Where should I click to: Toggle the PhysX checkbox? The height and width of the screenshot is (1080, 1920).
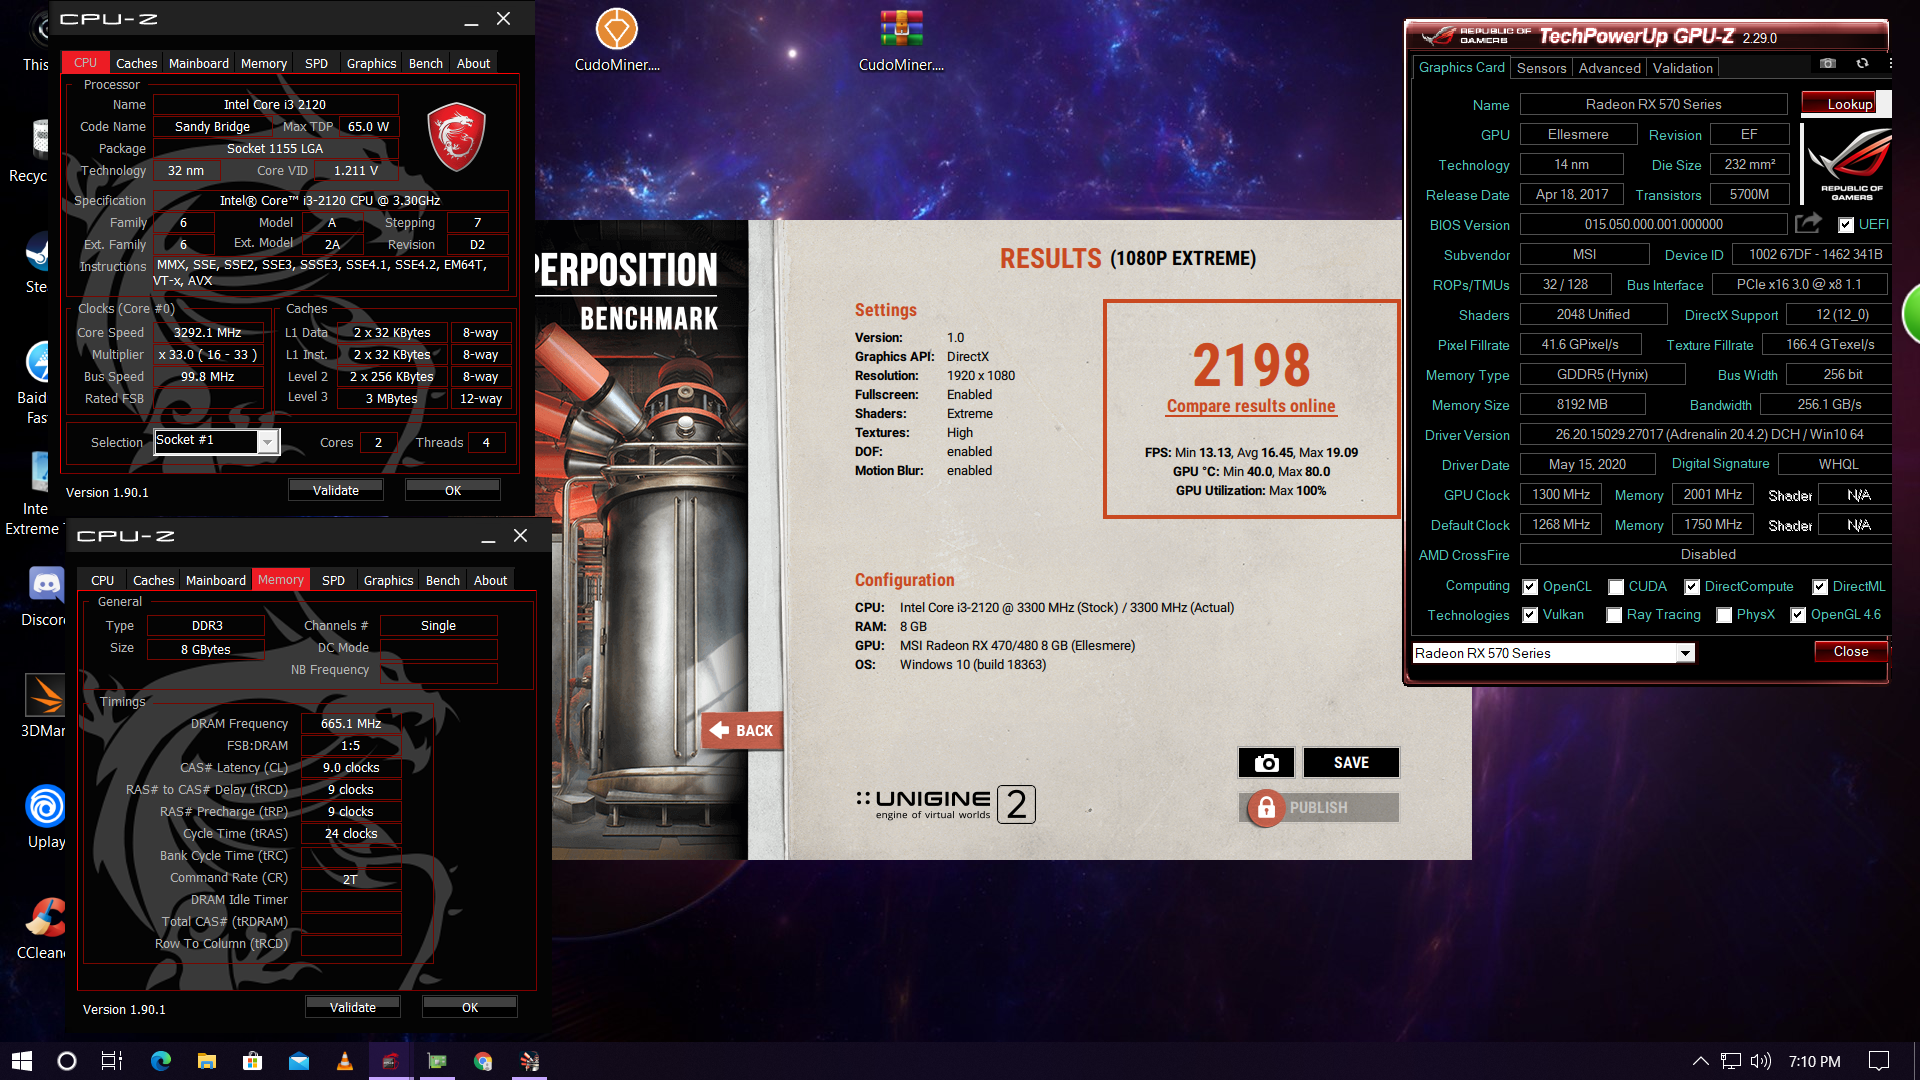pyautogui.click(x=1724, y=615)
